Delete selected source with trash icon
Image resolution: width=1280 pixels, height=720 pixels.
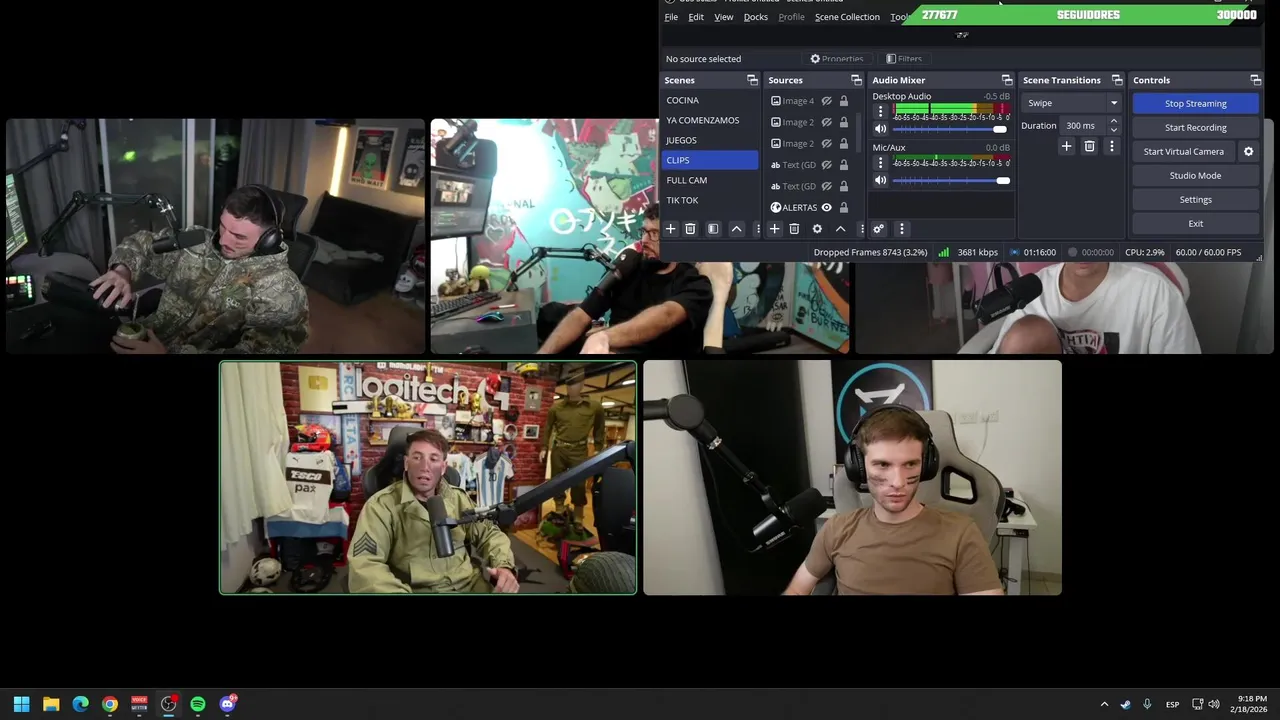pos(794,229)
